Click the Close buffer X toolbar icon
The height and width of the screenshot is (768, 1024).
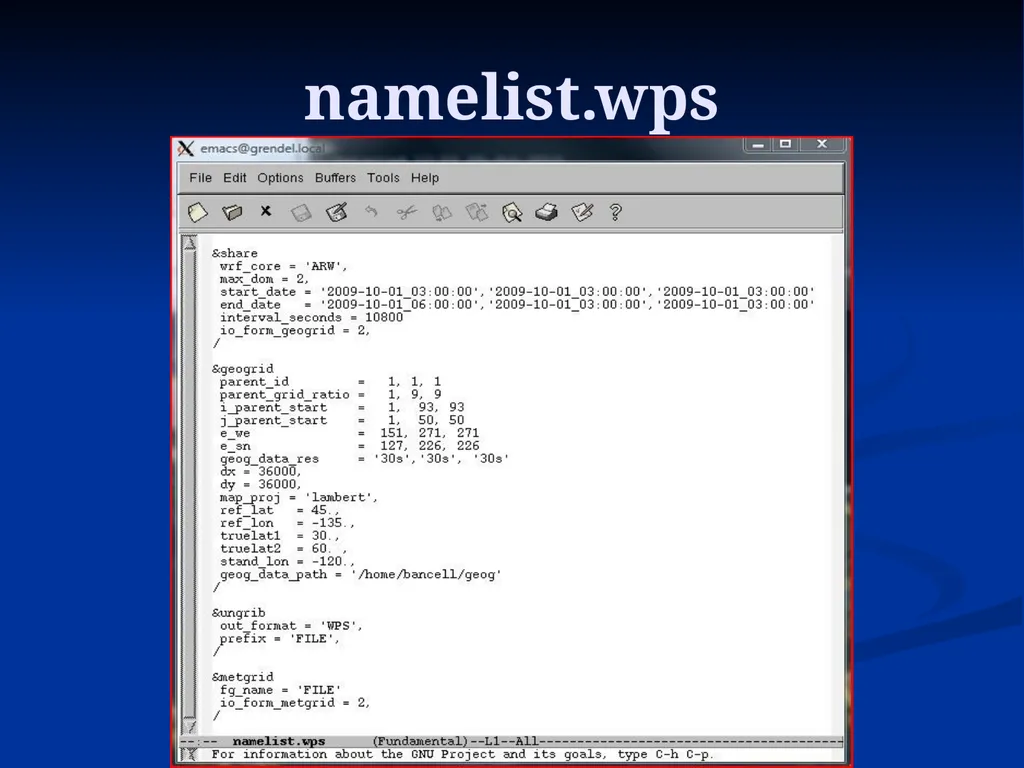coord(266,211)
